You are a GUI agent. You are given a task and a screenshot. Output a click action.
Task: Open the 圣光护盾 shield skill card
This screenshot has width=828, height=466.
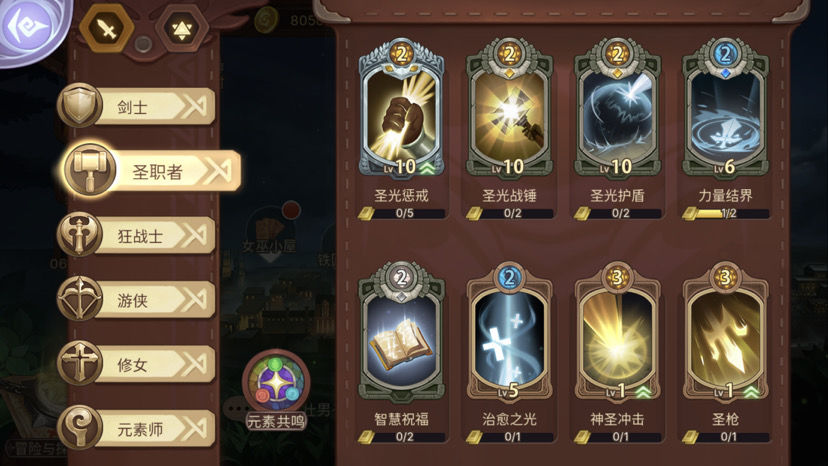617,110
